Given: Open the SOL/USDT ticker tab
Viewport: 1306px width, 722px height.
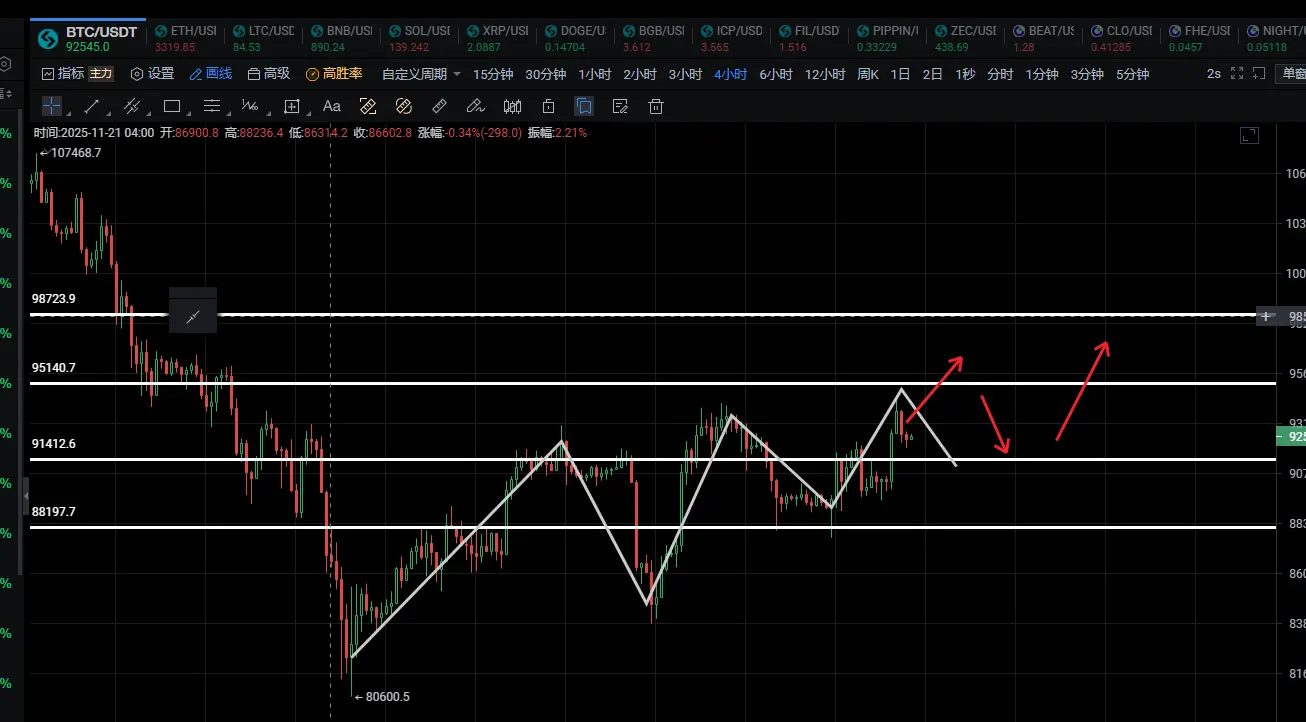Looking at the screenshot, I should (420, 38).
